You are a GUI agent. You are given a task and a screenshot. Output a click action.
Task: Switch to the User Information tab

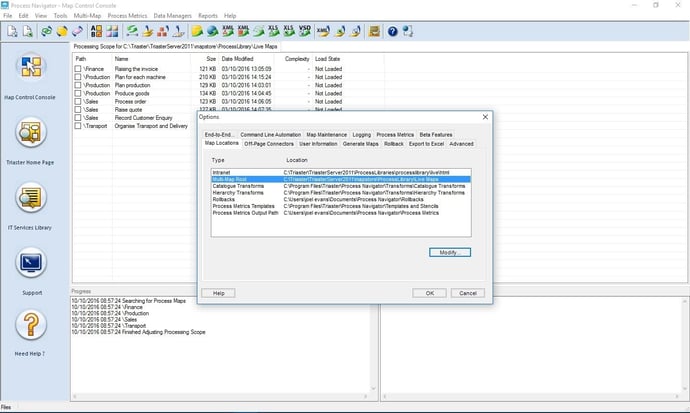318,144
